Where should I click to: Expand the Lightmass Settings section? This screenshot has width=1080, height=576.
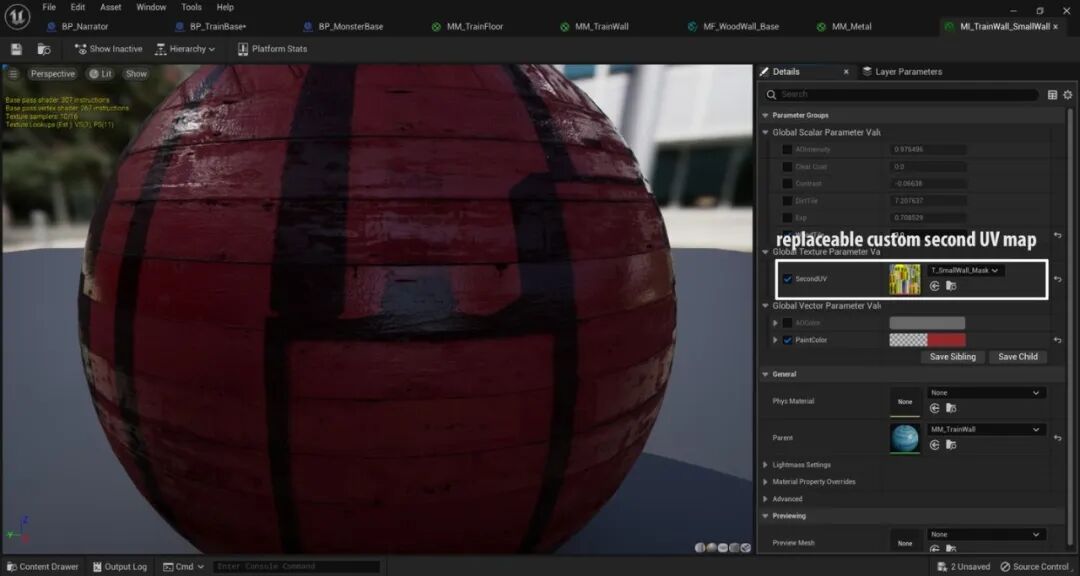(x=765, y=465)
